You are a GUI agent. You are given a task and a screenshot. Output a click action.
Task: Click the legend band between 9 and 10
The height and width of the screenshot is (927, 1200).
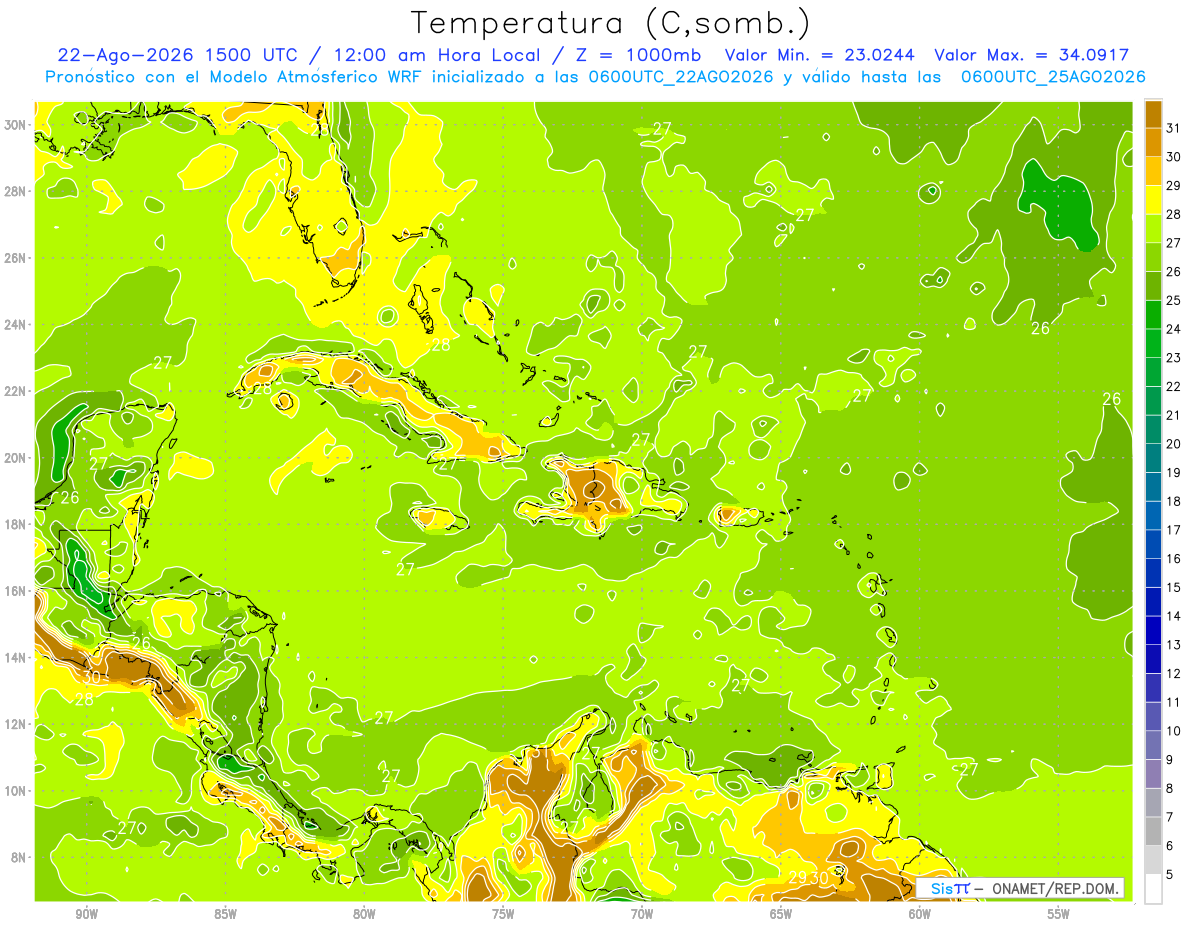(1153, 745)
